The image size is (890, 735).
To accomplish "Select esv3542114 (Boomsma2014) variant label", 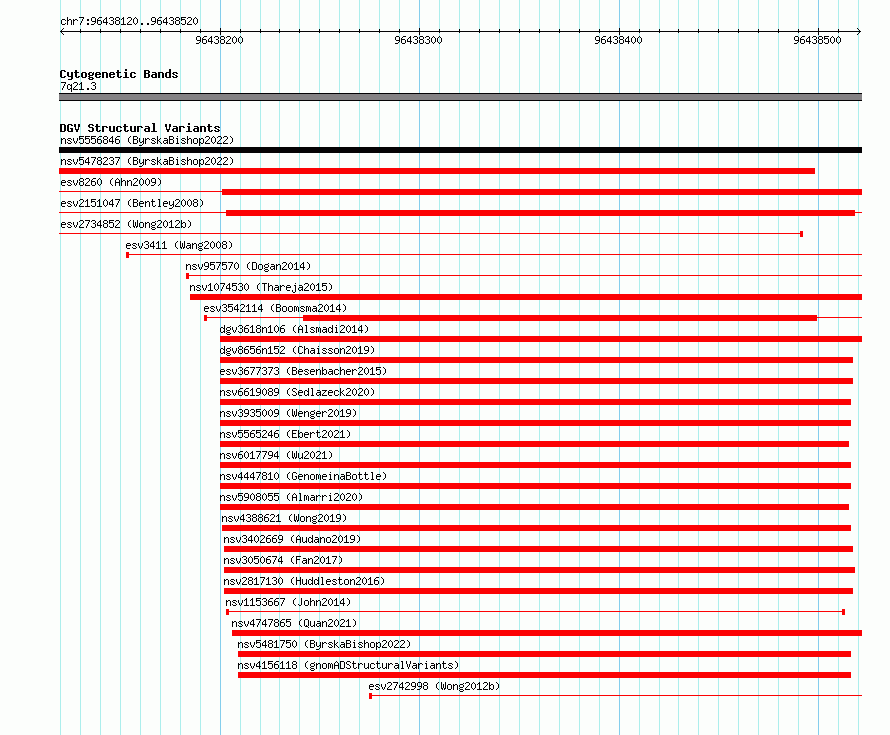I will click(275, 308).
